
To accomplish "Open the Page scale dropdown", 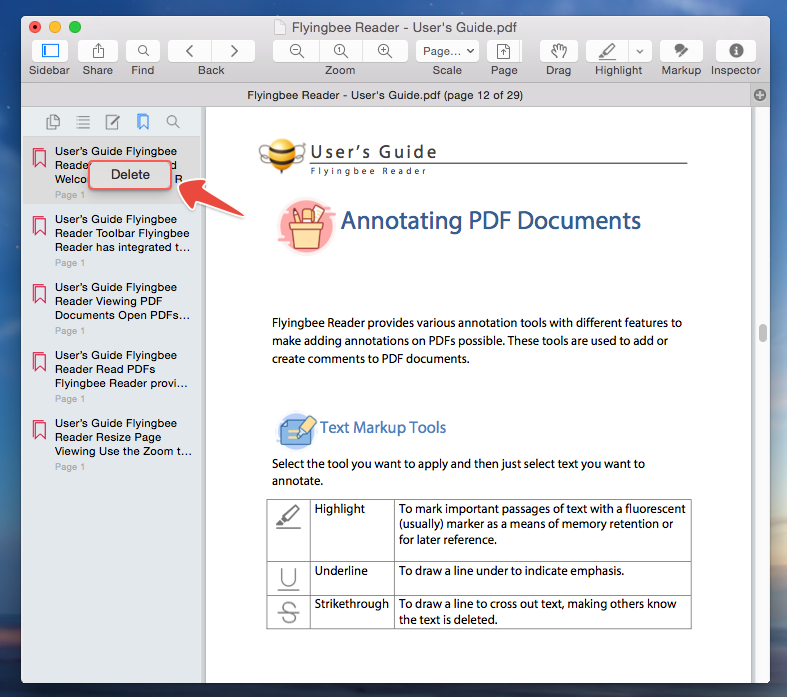I will [448, 51].
